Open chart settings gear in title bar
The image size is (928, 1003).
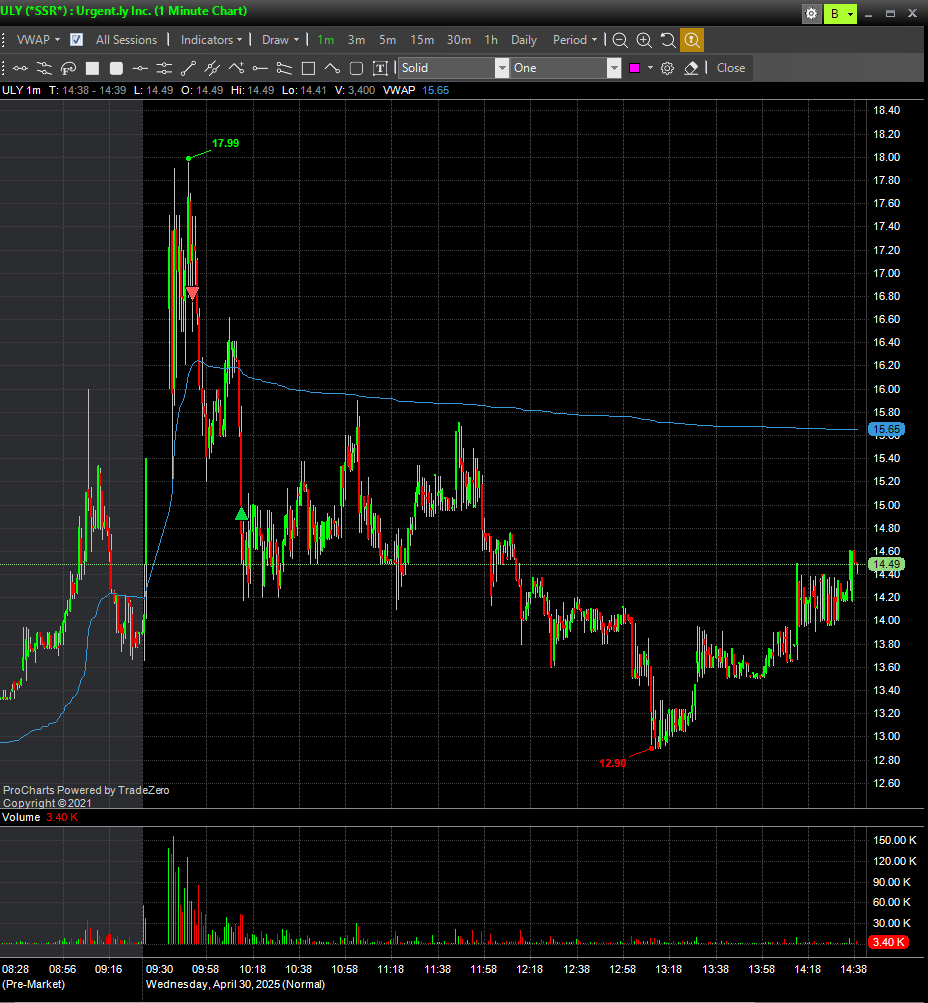coord(811,13)
